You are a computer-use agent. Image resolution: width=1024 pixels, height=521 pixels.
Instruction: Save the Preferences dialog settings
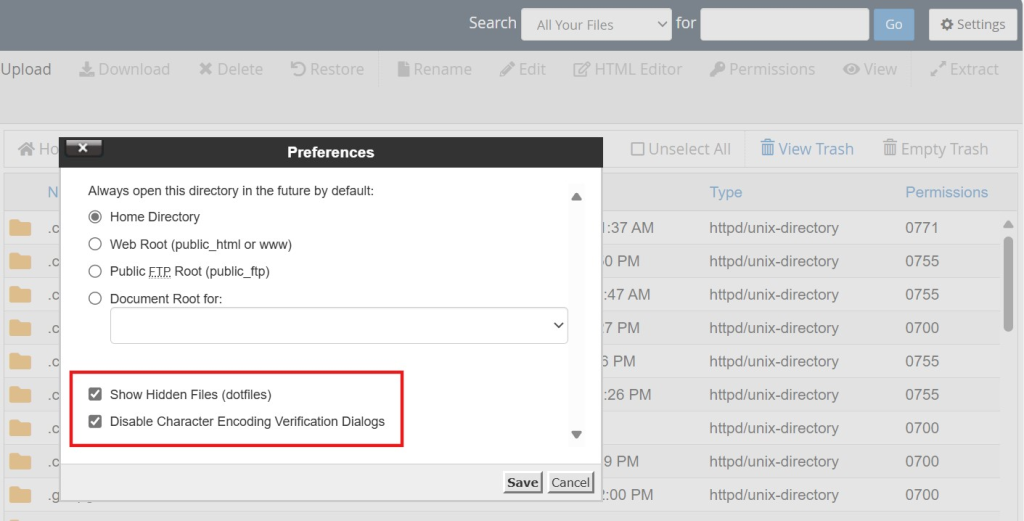[x=522, y=482]
